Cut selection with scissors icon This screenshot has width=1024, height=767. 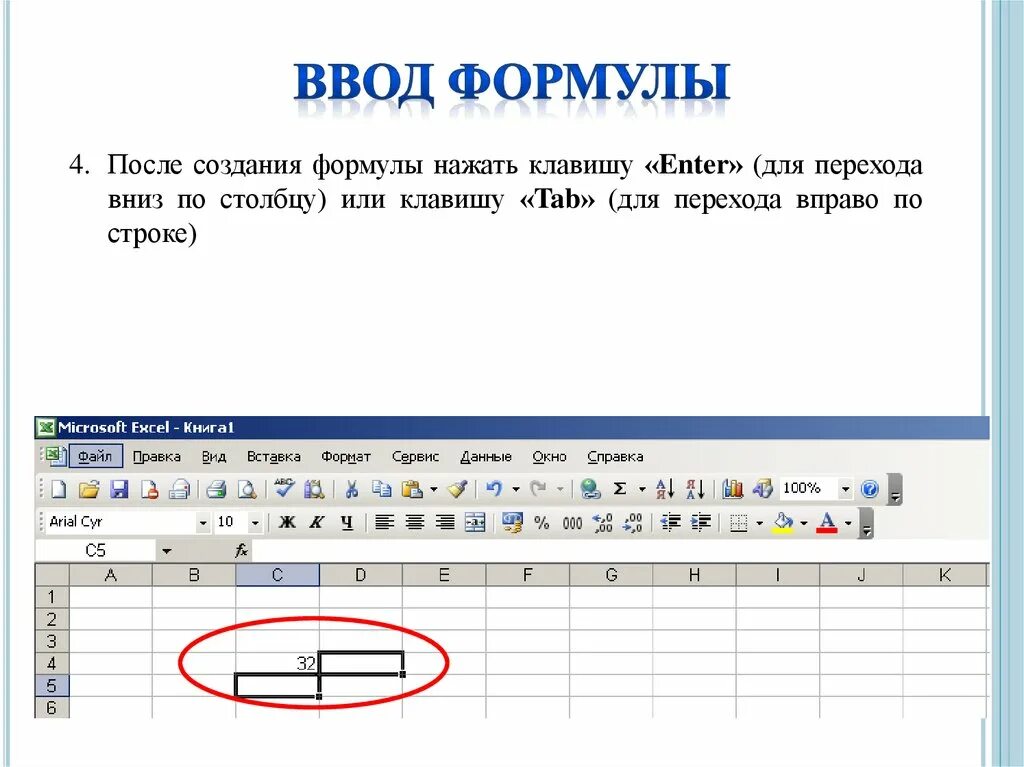pyautogui.click(x=352, y=489)
